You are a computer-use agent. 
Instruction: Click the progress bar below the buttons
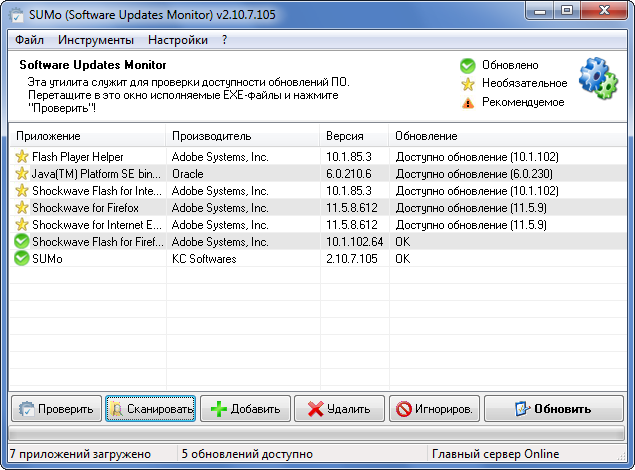tap(316, 434)
